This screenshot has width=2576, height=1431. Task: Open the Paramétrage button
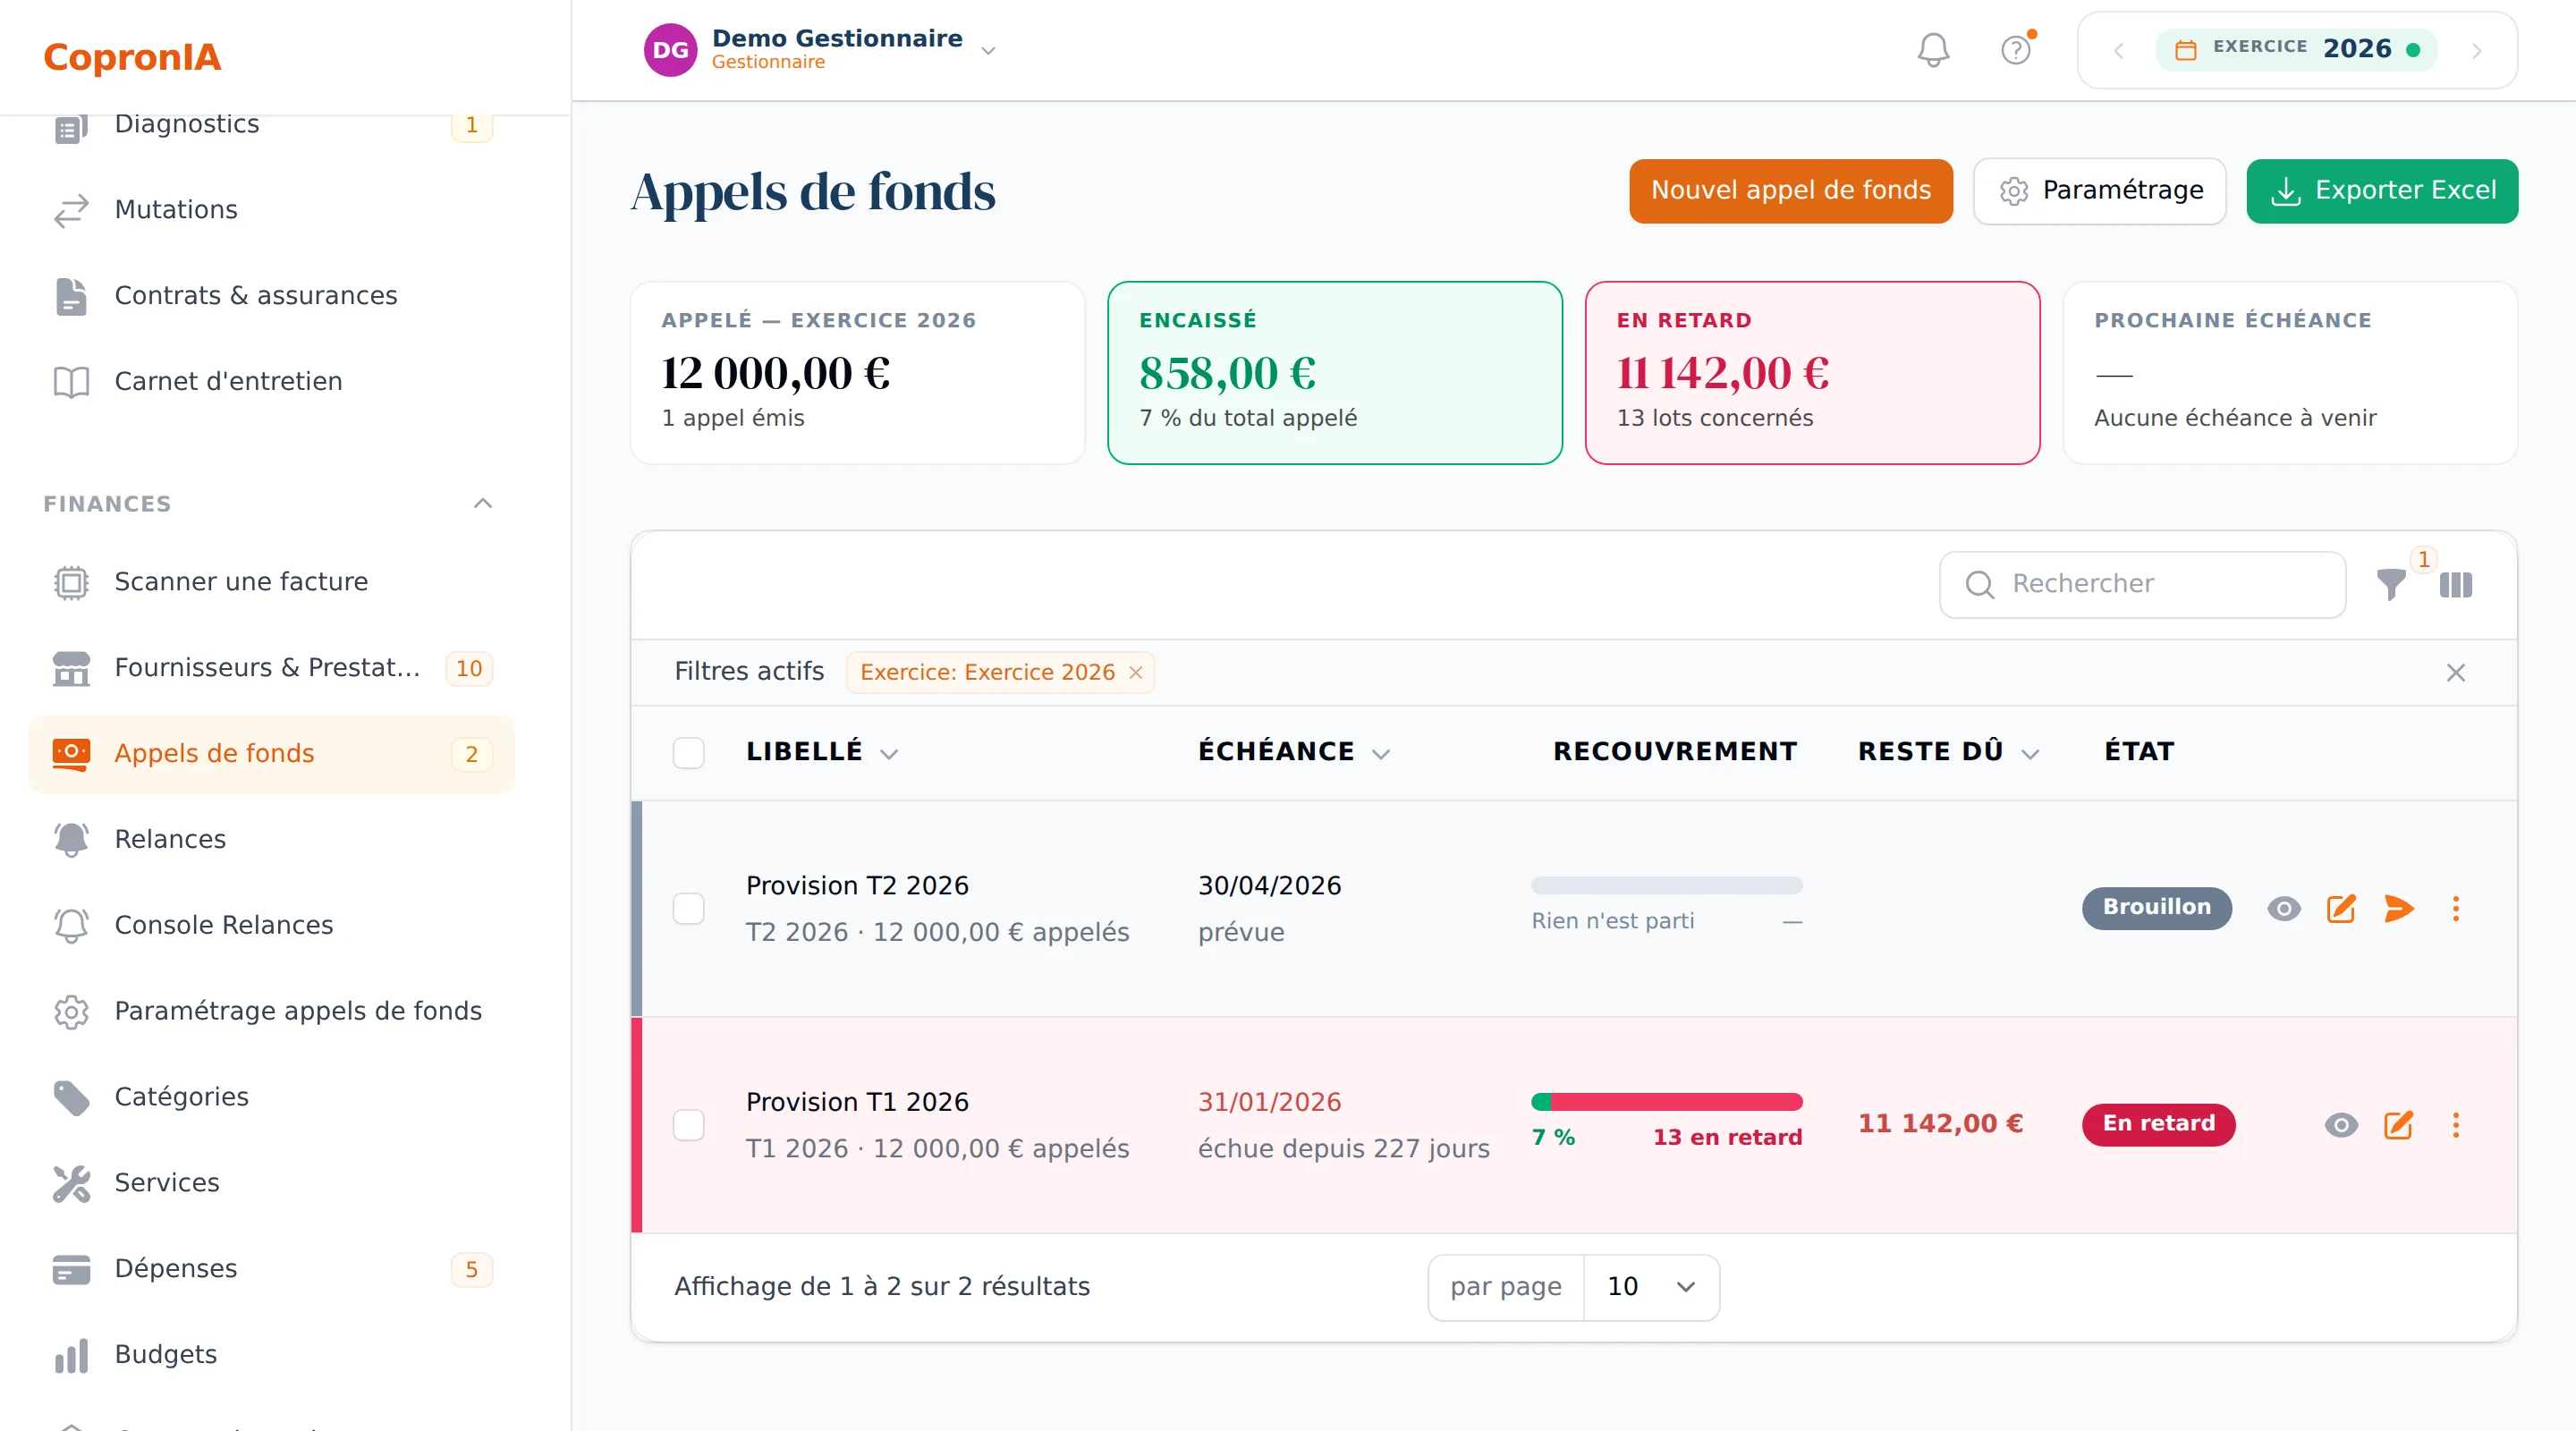[2100, 190]
